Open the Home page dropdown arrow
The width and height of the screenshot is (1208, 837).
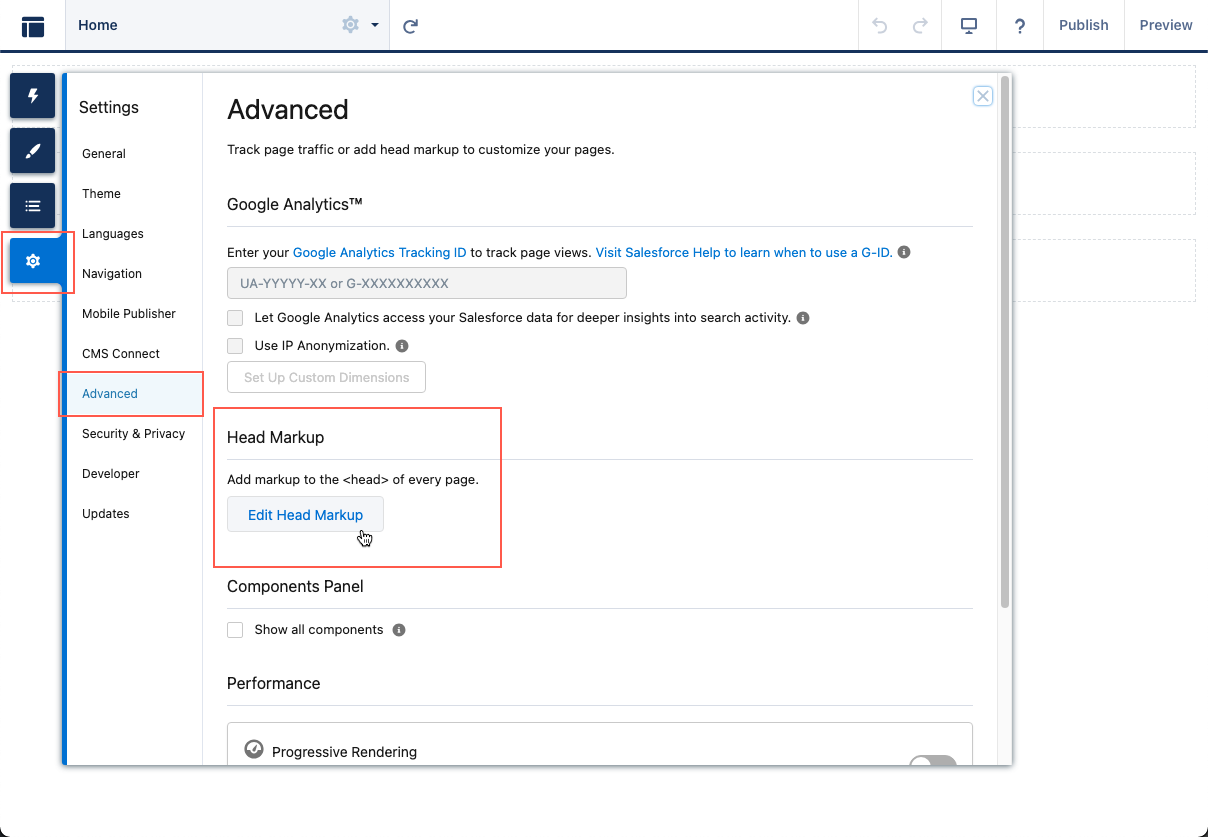click(375, 26)
